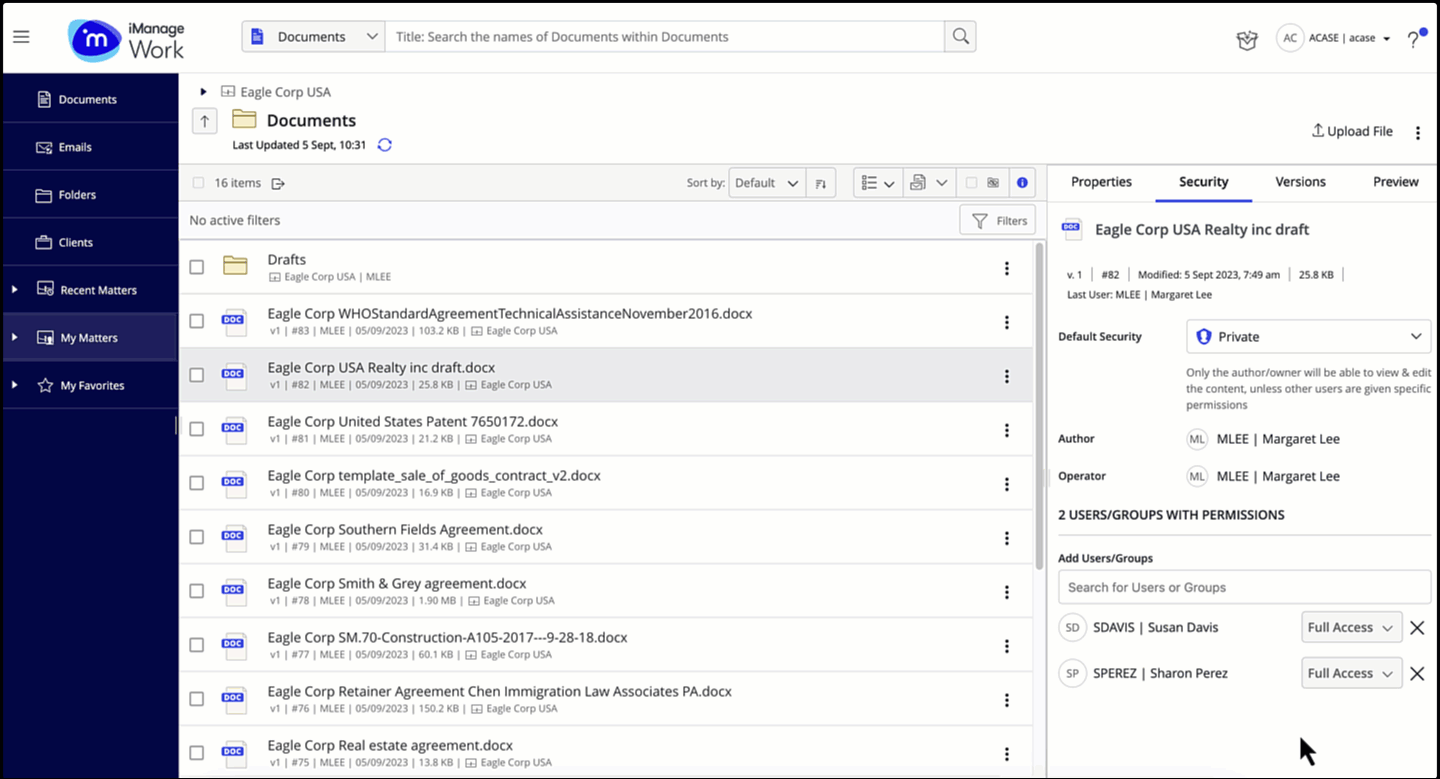This screenshot has width=1440, height=779.
Task: Click the search magnifier icon
Action: click(960, 37)
